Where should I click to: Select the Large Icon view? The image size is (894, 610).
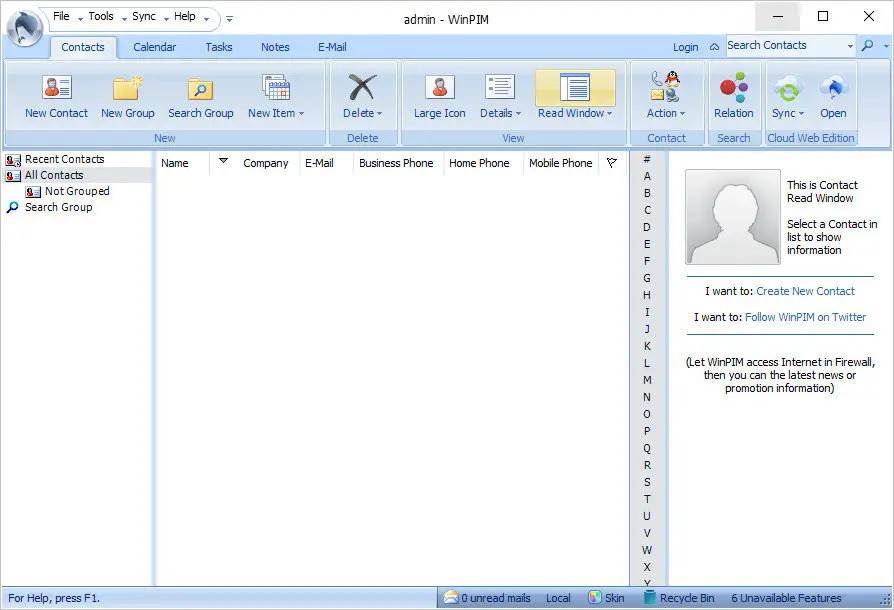click(440, 97)
